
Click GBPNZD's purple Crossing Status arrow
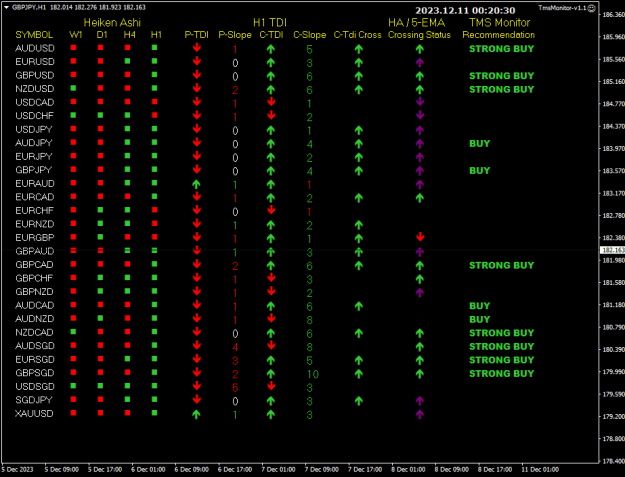pyautogui.click(x=420, y=292)
